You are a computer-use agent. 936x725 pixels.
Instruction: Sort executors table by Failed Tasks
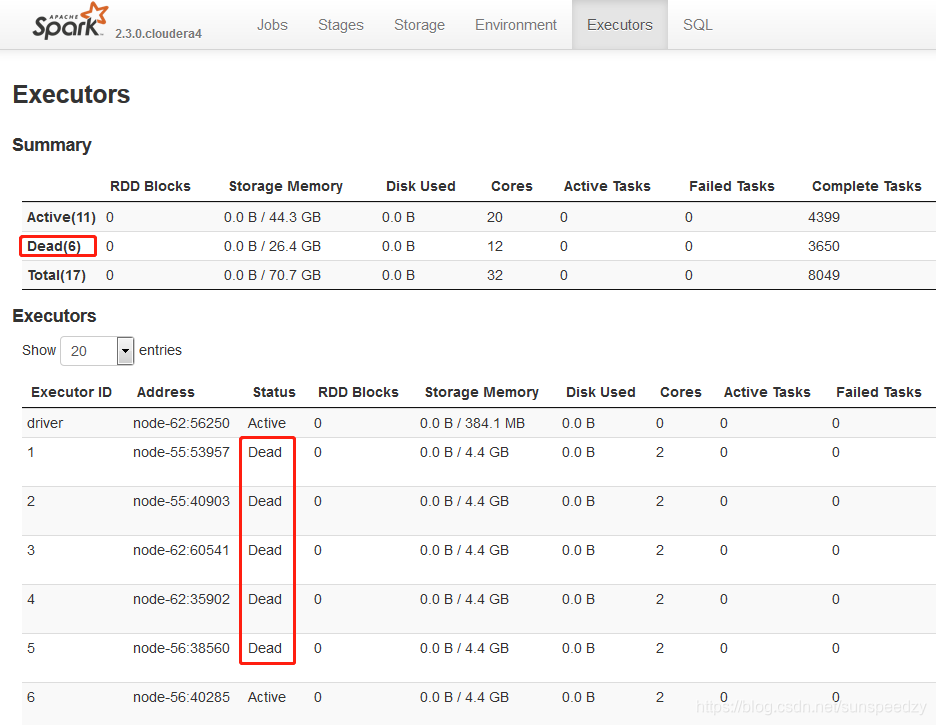point(879,392)
